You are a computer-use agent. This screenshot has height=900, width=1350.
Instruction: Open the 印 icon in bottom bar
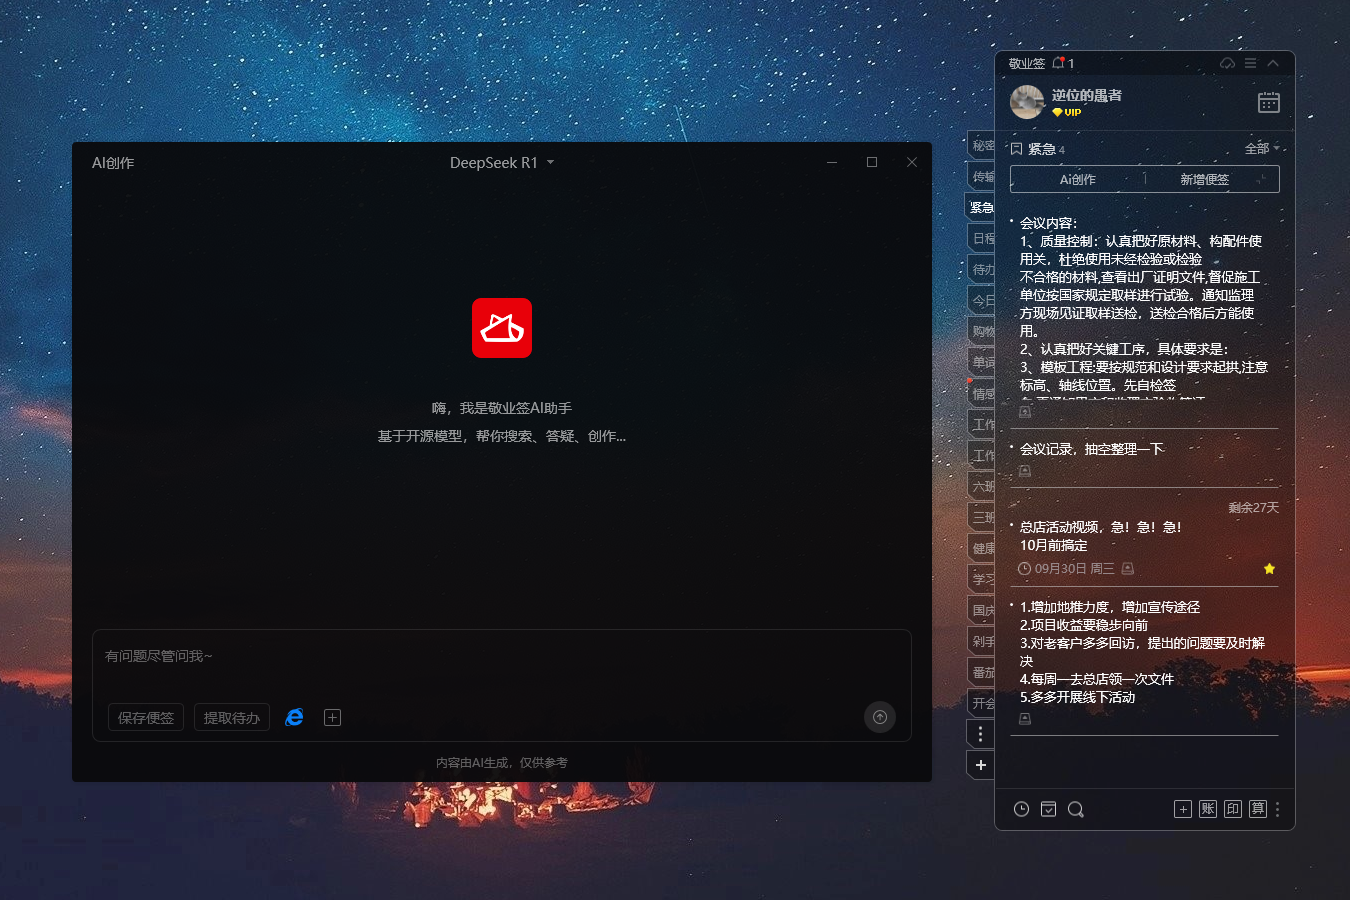click(x=1233, y=809)
